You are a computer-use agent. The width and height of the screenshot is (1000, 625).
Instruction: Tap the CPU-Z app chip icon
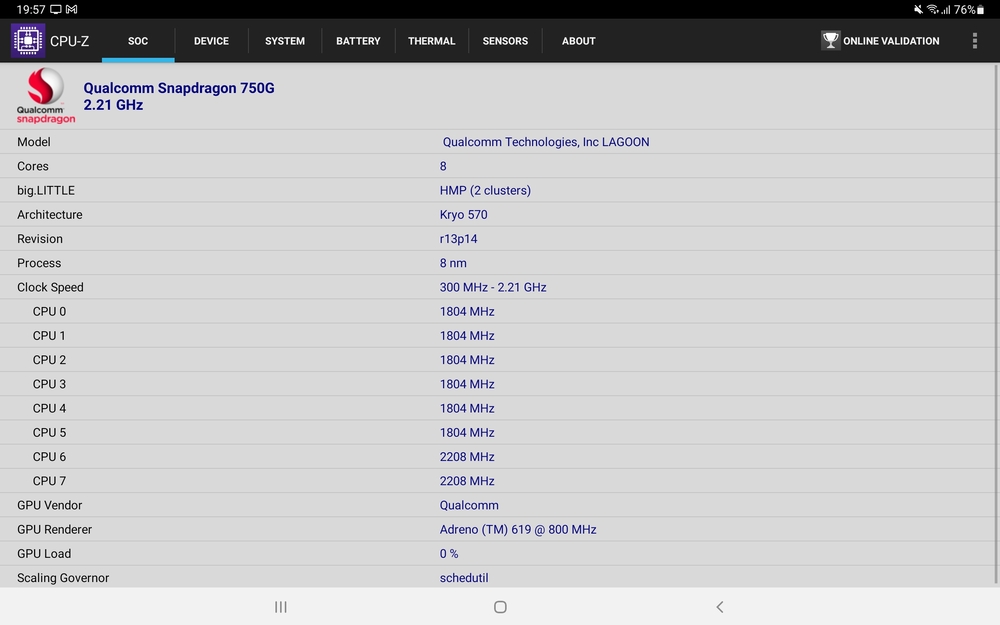coord(28,41)
